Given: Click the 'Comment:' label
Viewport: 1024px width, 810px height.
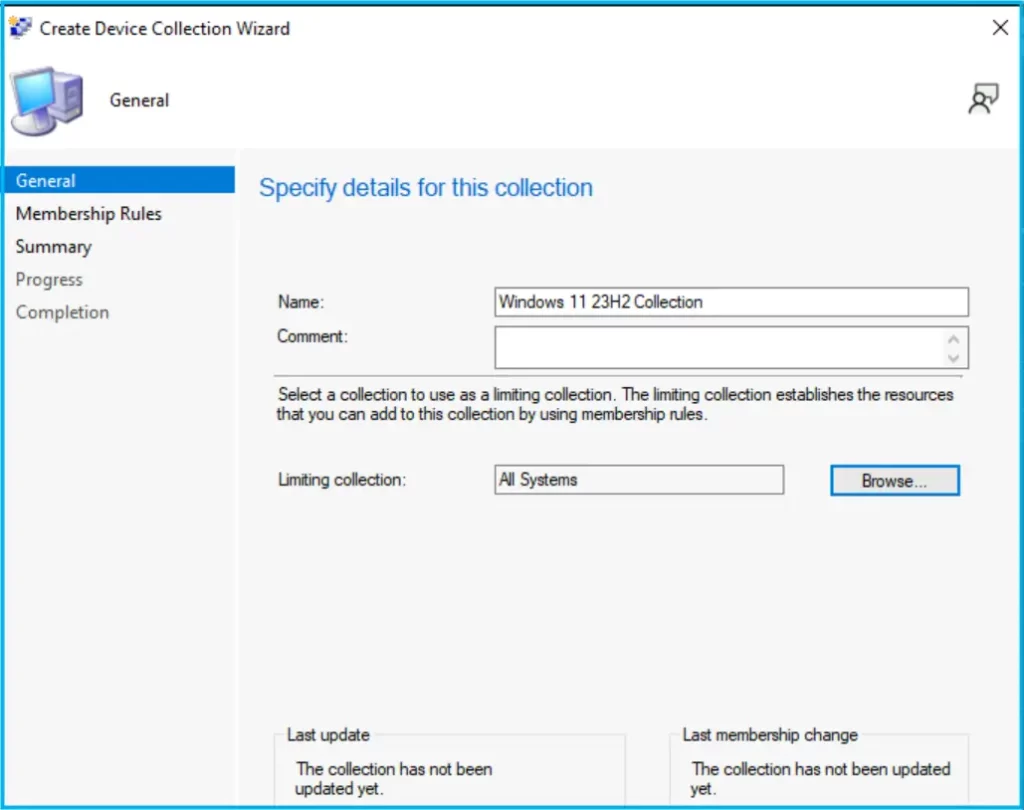Looking at the screenshot, I should point(313,336).
